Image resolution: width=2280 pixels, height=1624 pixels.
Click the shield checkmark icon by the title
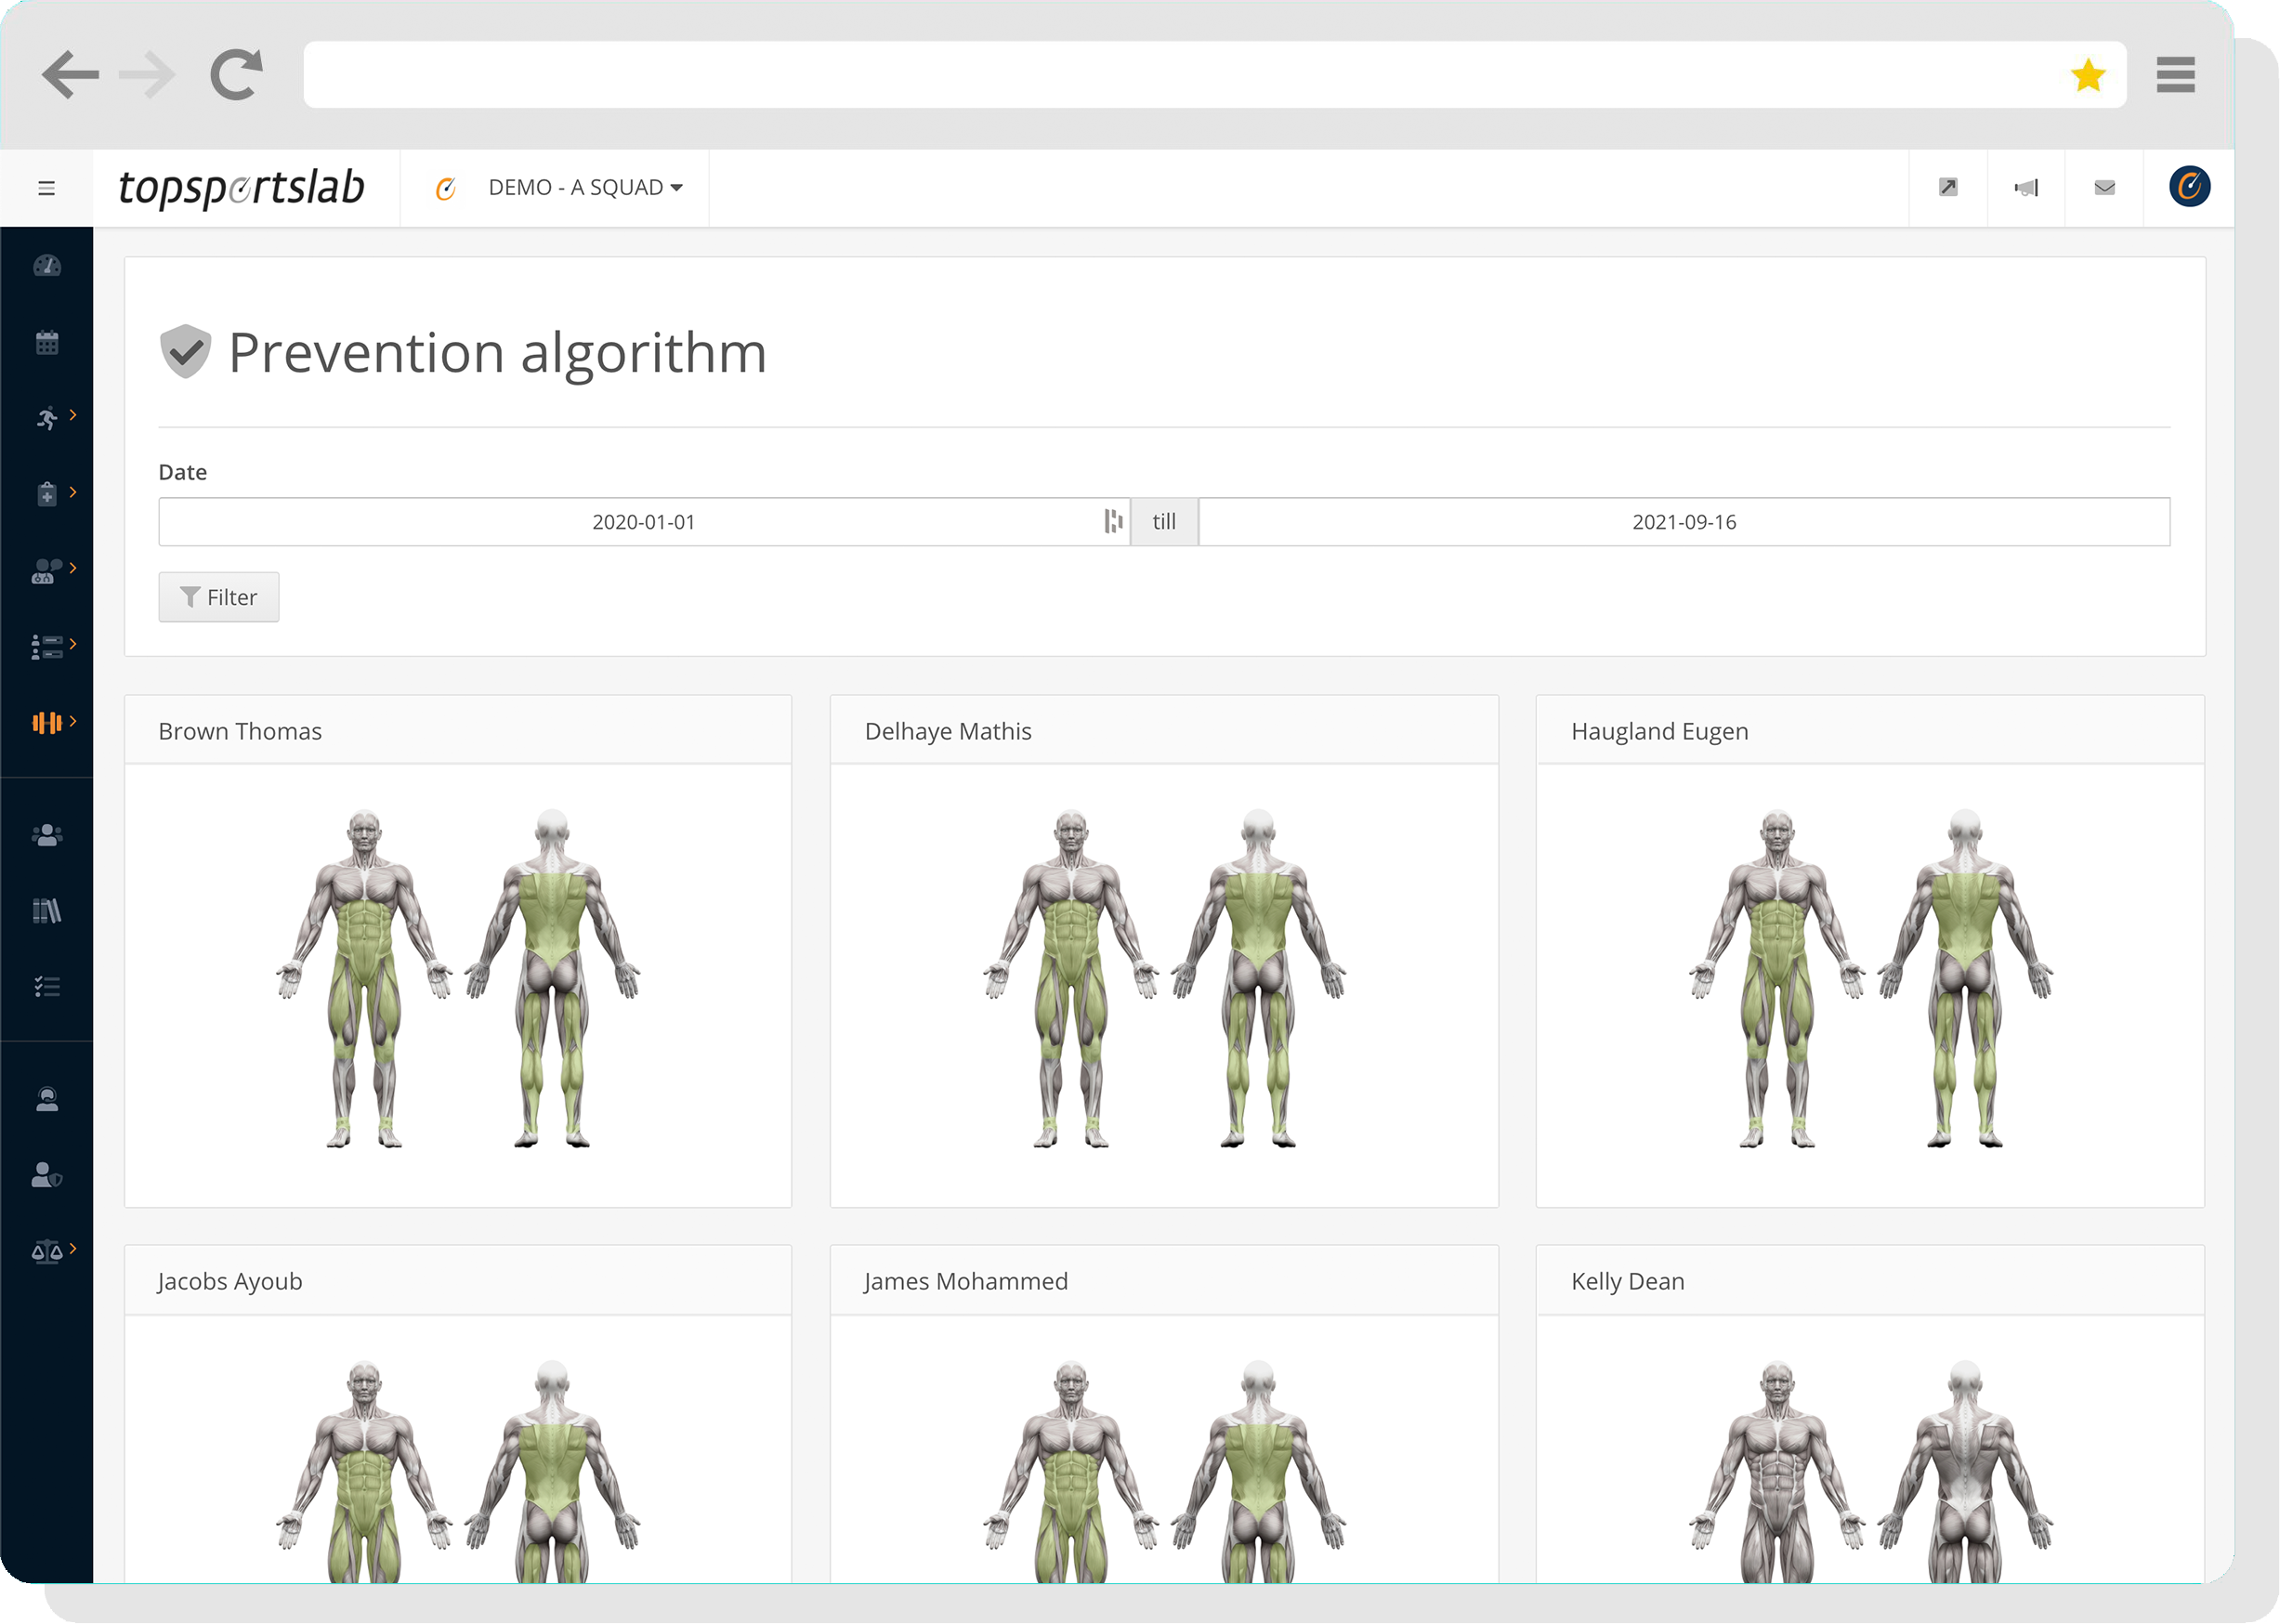[x=185, y=352]
